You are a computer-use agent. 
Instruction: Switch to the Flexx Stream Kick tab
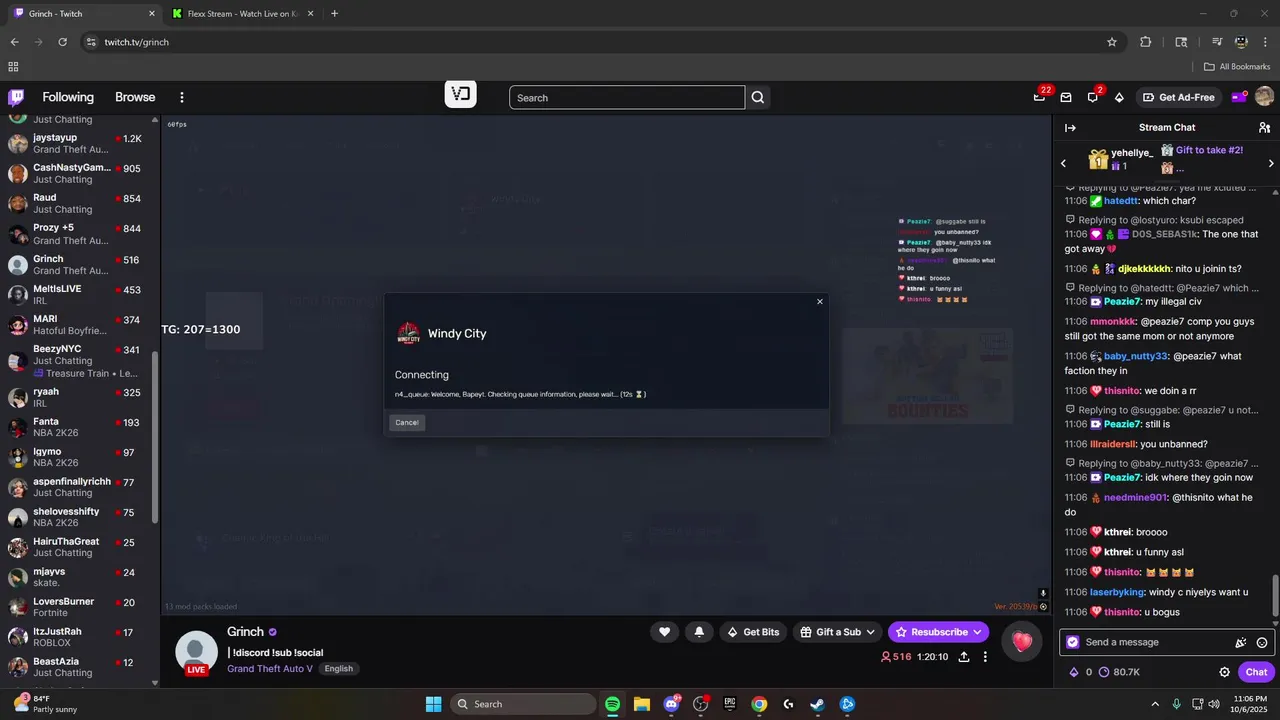(242, 14)
